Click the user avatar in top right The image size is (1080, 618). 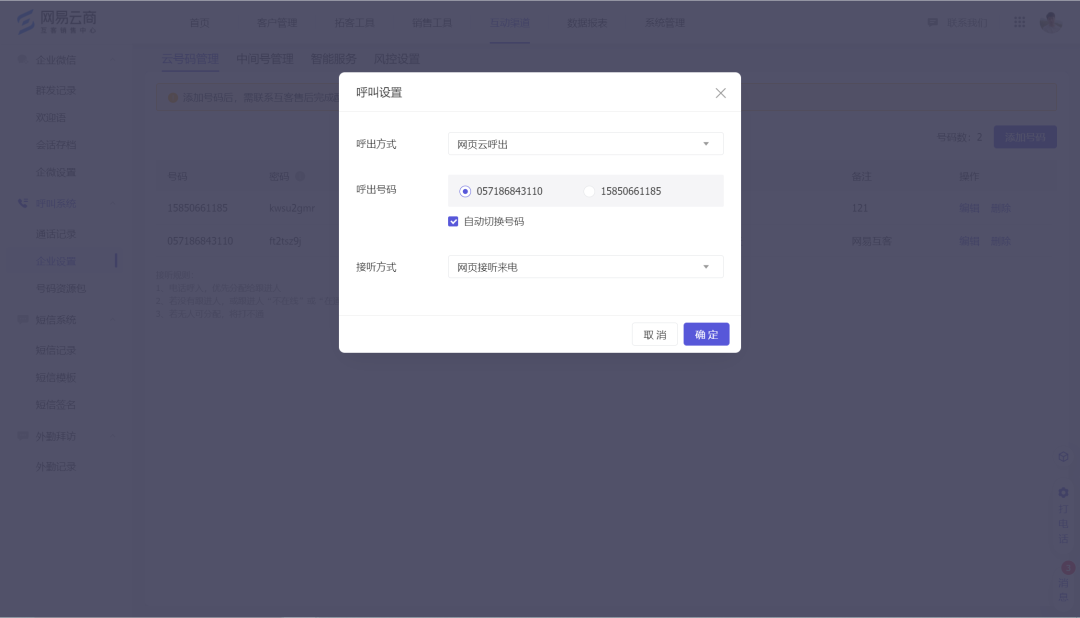(x=1051, y=21)
